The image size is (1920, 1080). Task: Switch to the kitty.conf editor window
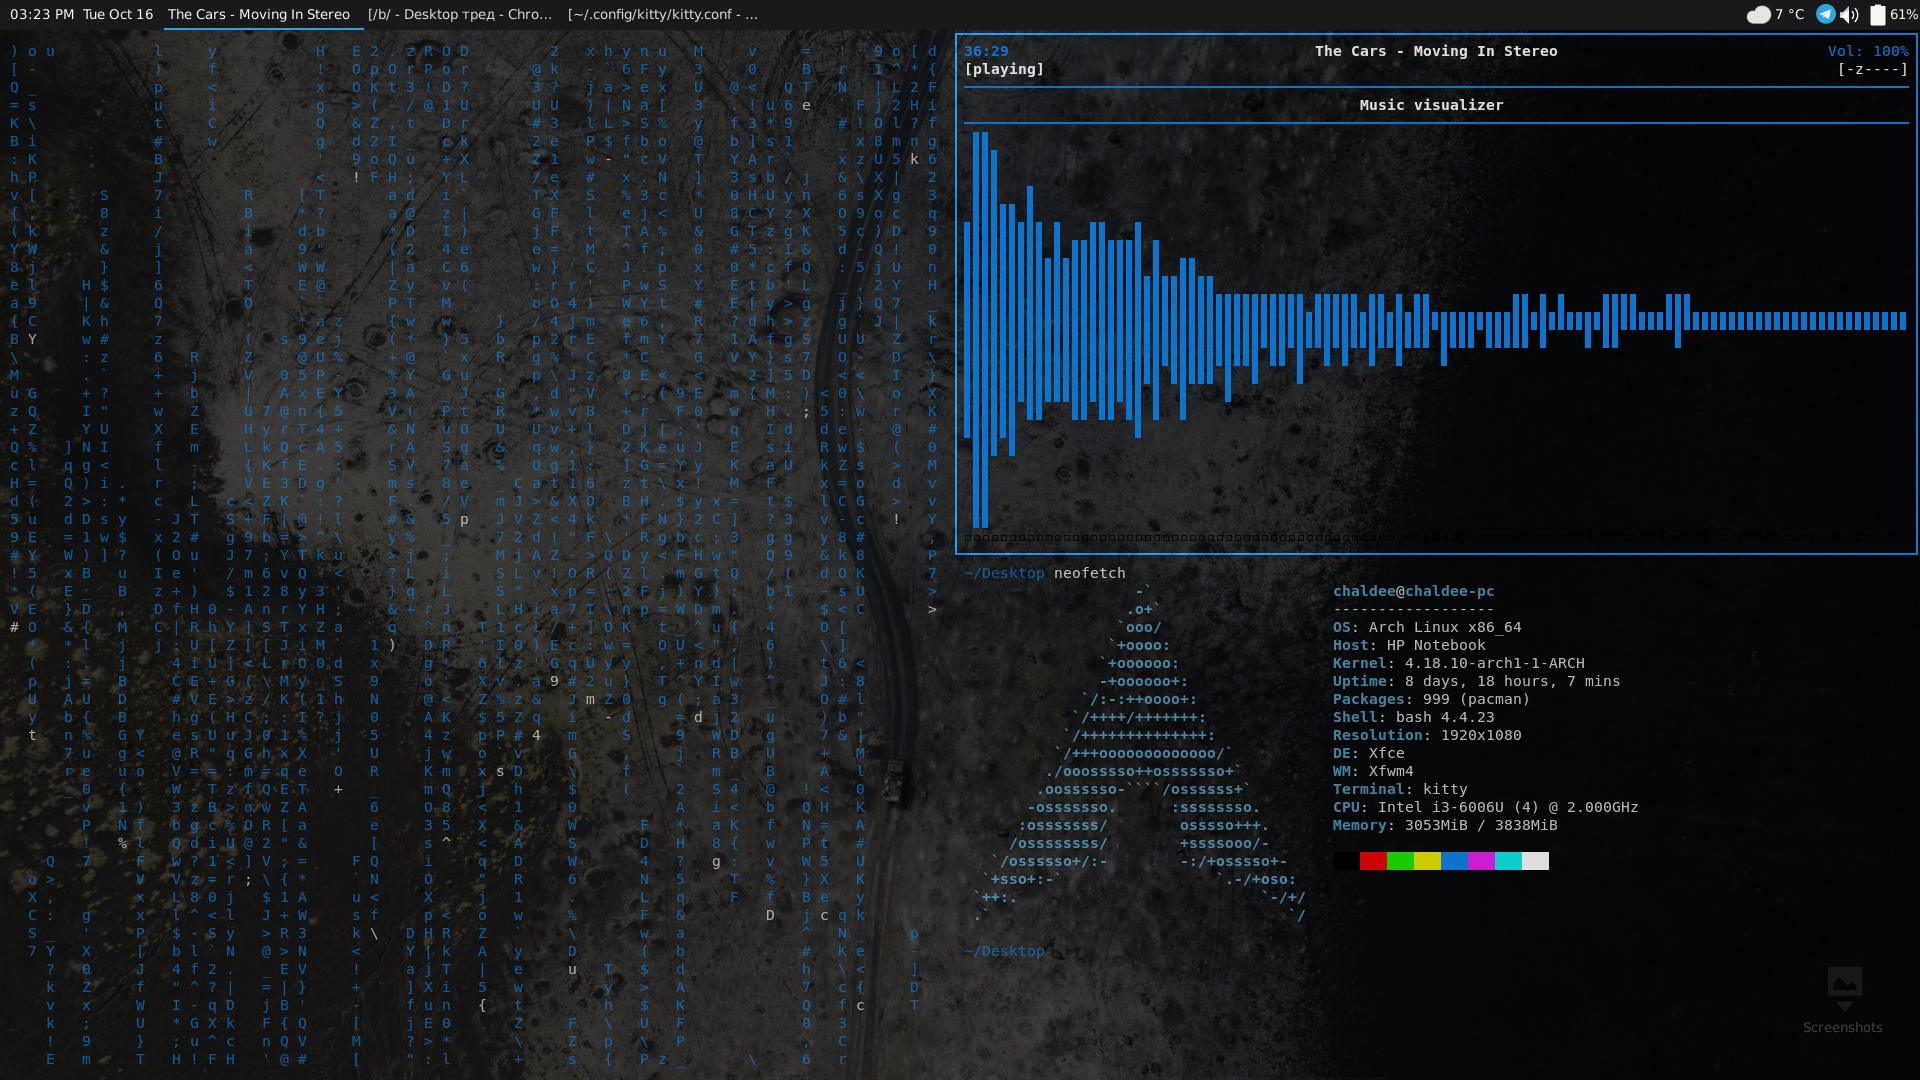tap(663, 14)
